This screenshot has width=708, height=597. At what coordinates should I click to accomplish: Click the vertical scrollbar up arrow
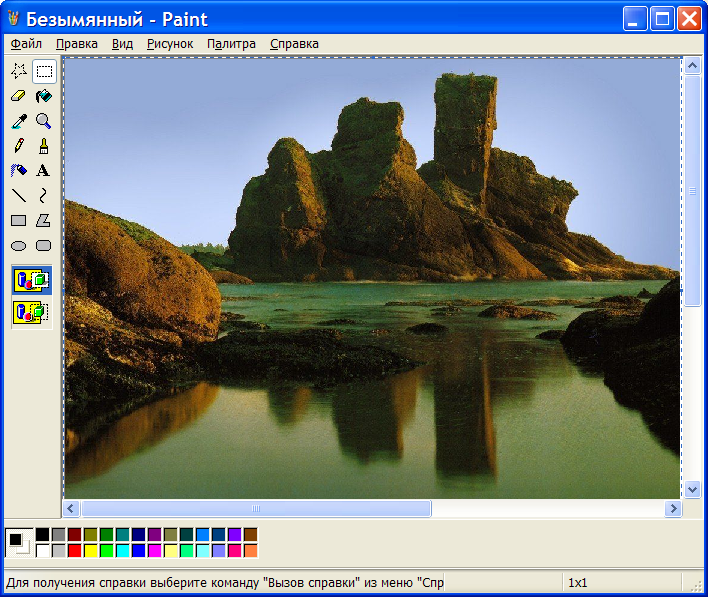pos(692,66)
